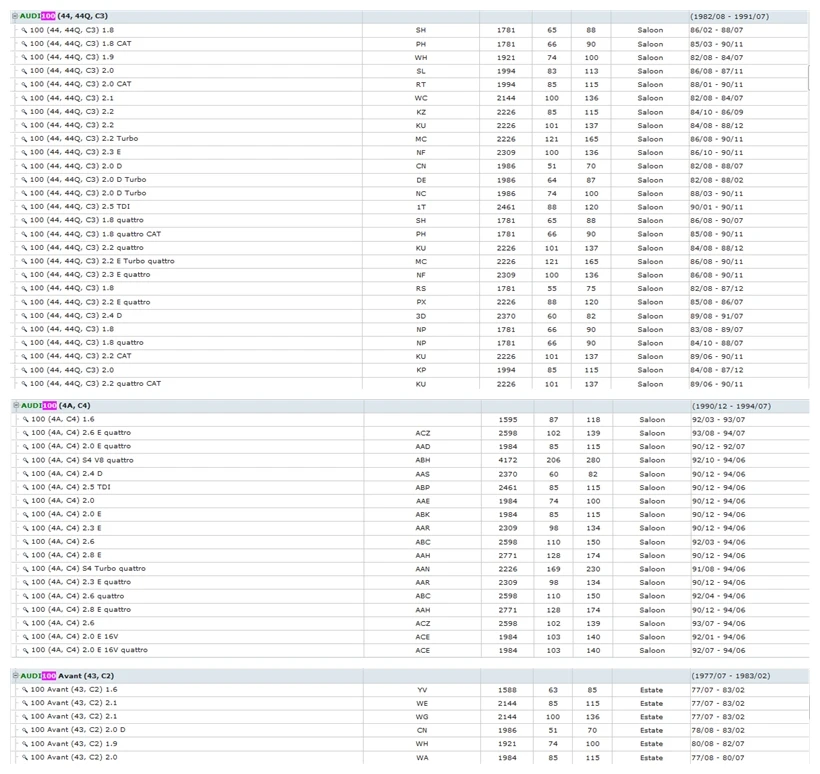
Task: Click engine code KZ in C3 2.2 row
Action: [x=421, y=112]
